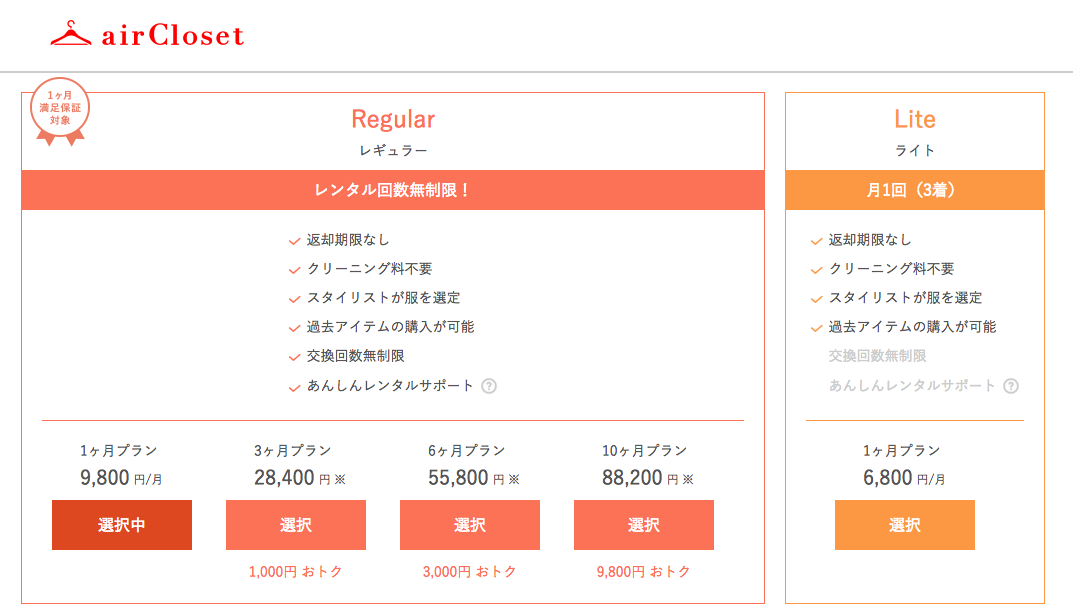
Task: Click checkmark next to Regular 返却期限なし
Action: pos(295,241)
